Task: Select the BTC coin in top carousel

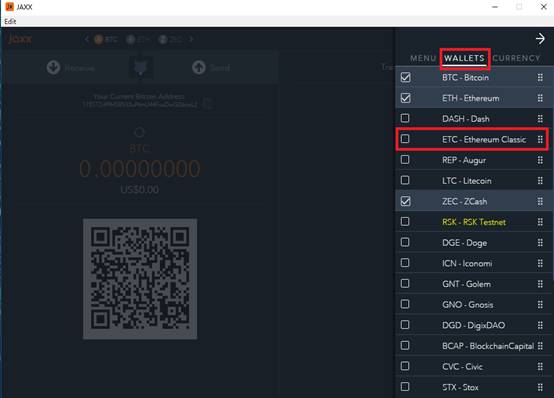Action: tap(105, 39)
